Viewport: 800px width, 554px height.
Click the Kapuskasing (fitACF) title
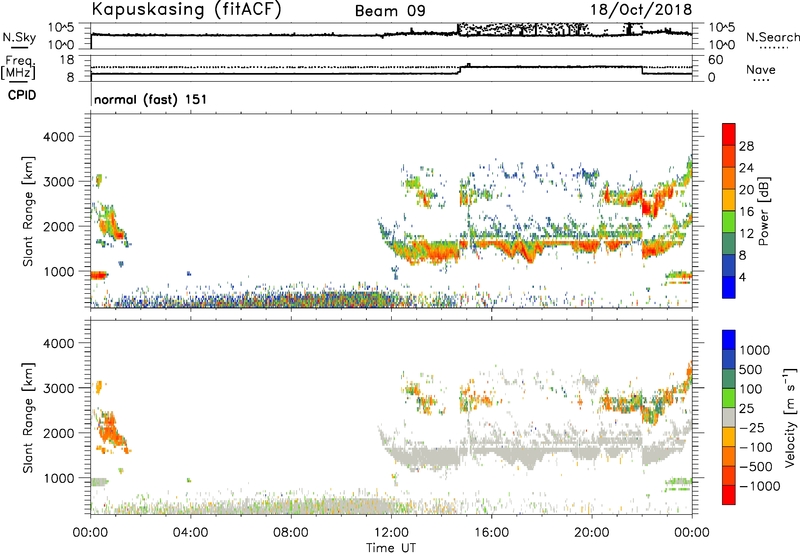pyautogui.click(x=186, y=9)
